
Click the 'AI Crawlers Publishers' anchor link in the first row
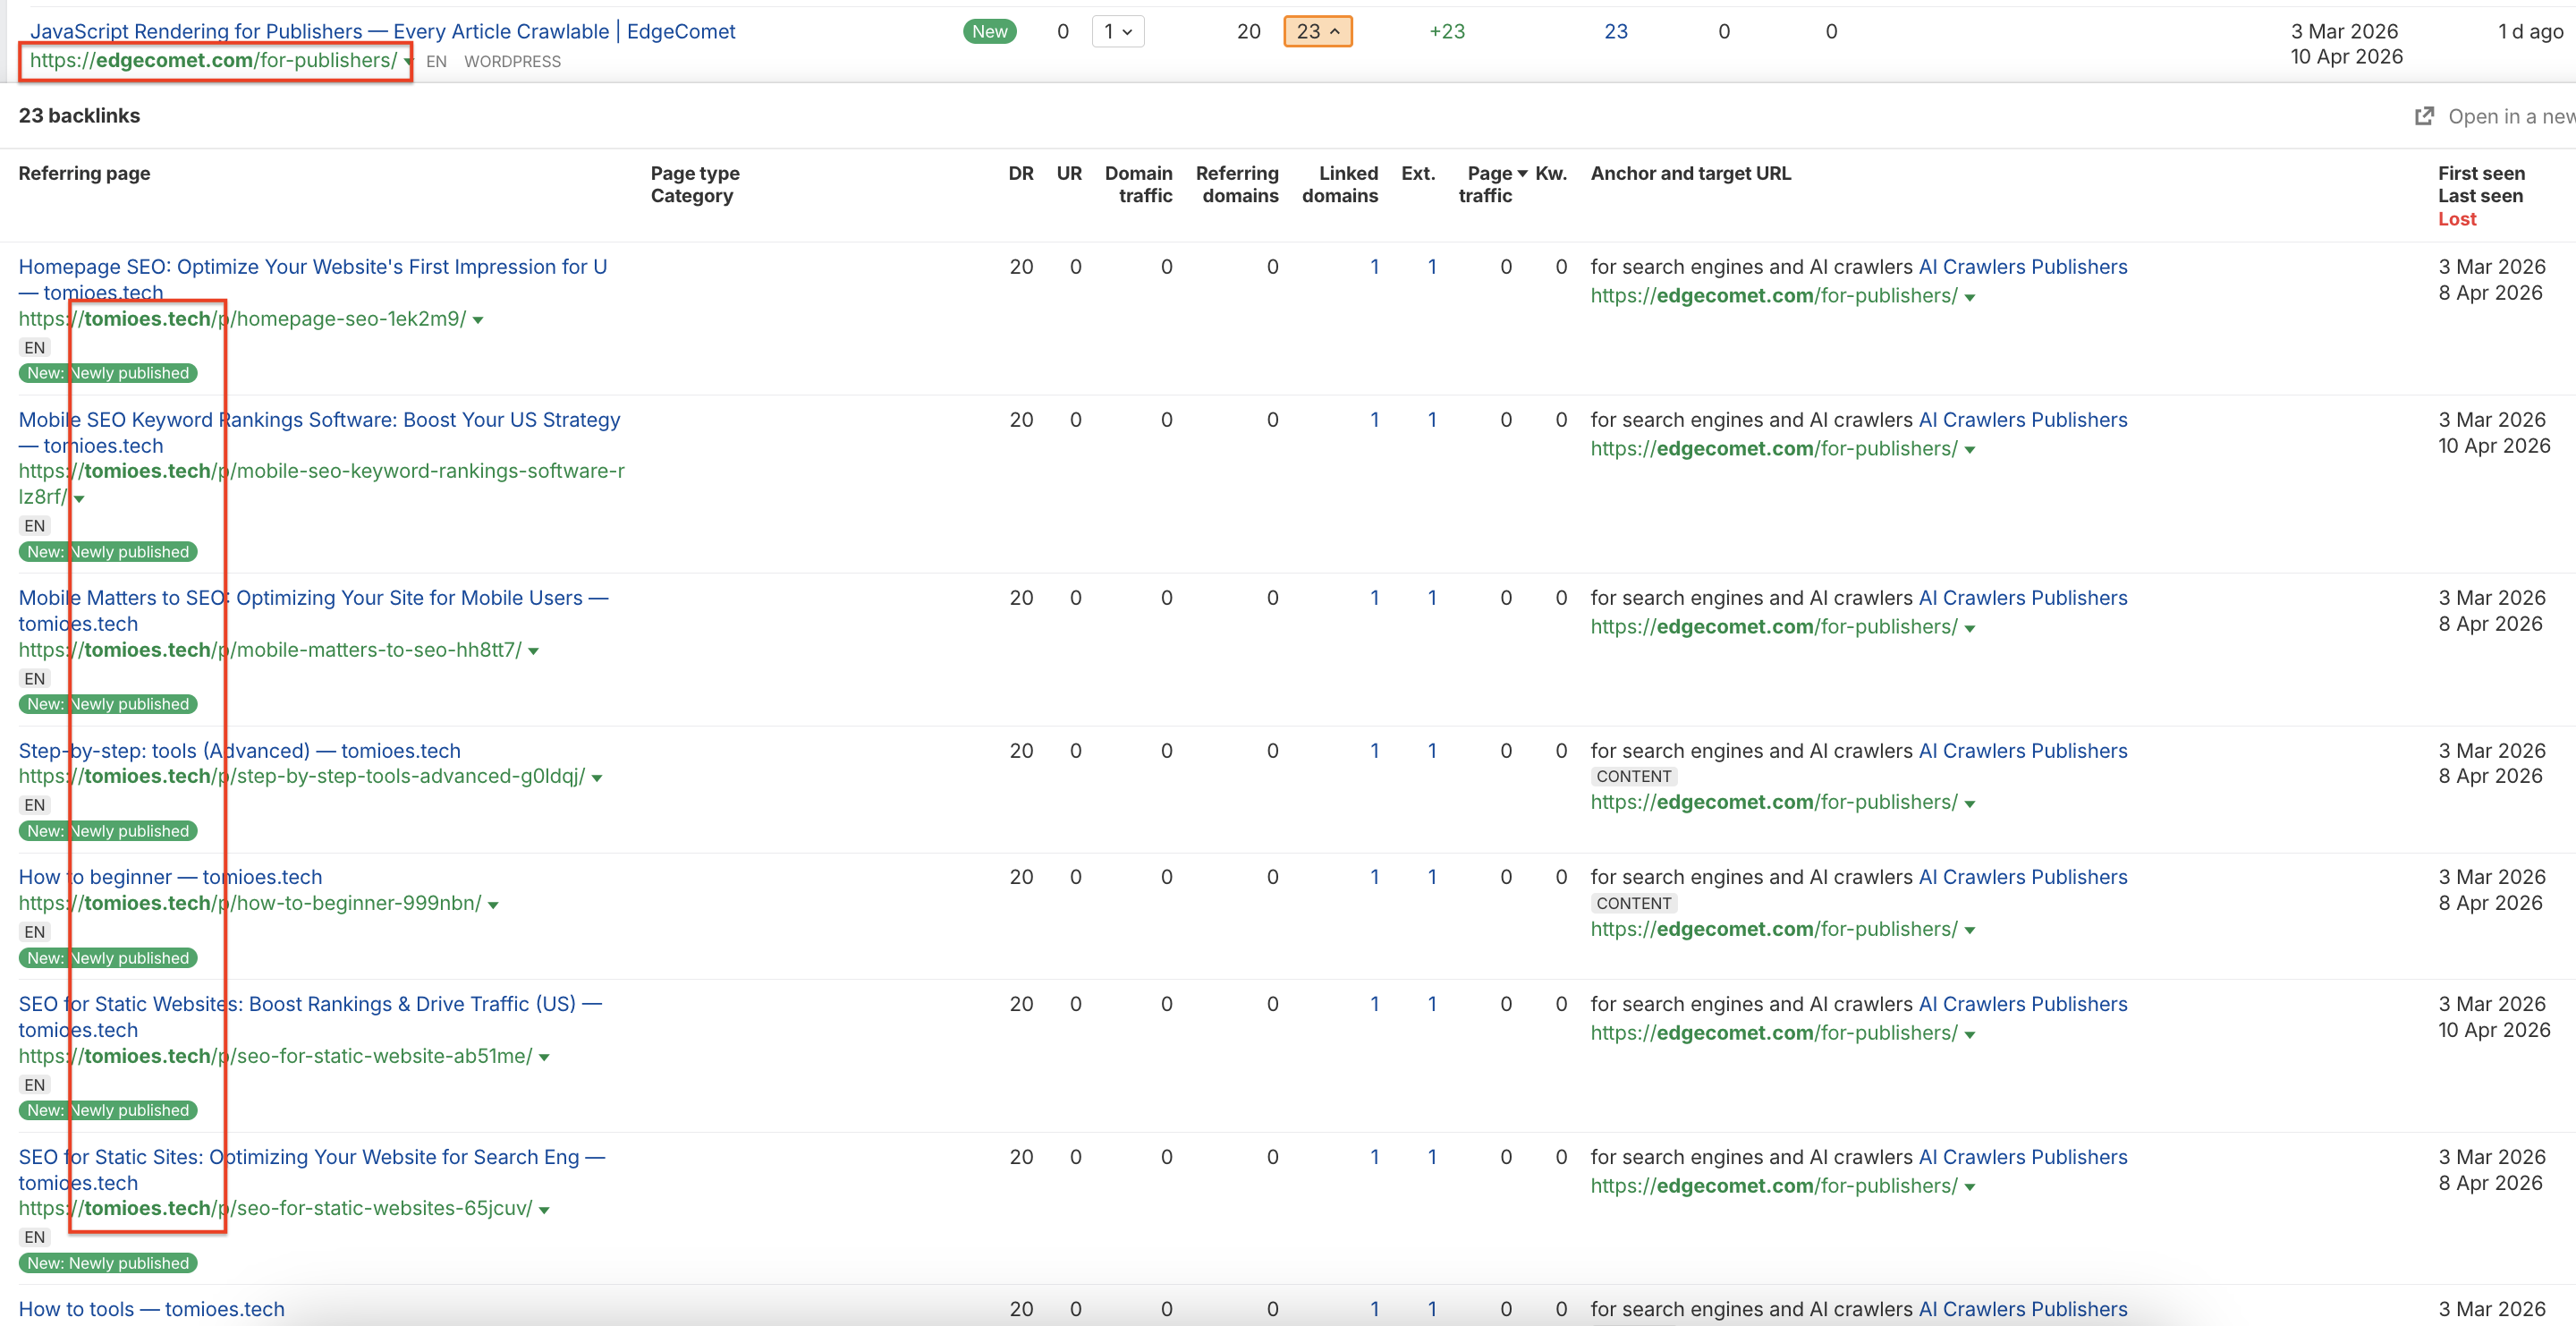(x=2022, y=267)
